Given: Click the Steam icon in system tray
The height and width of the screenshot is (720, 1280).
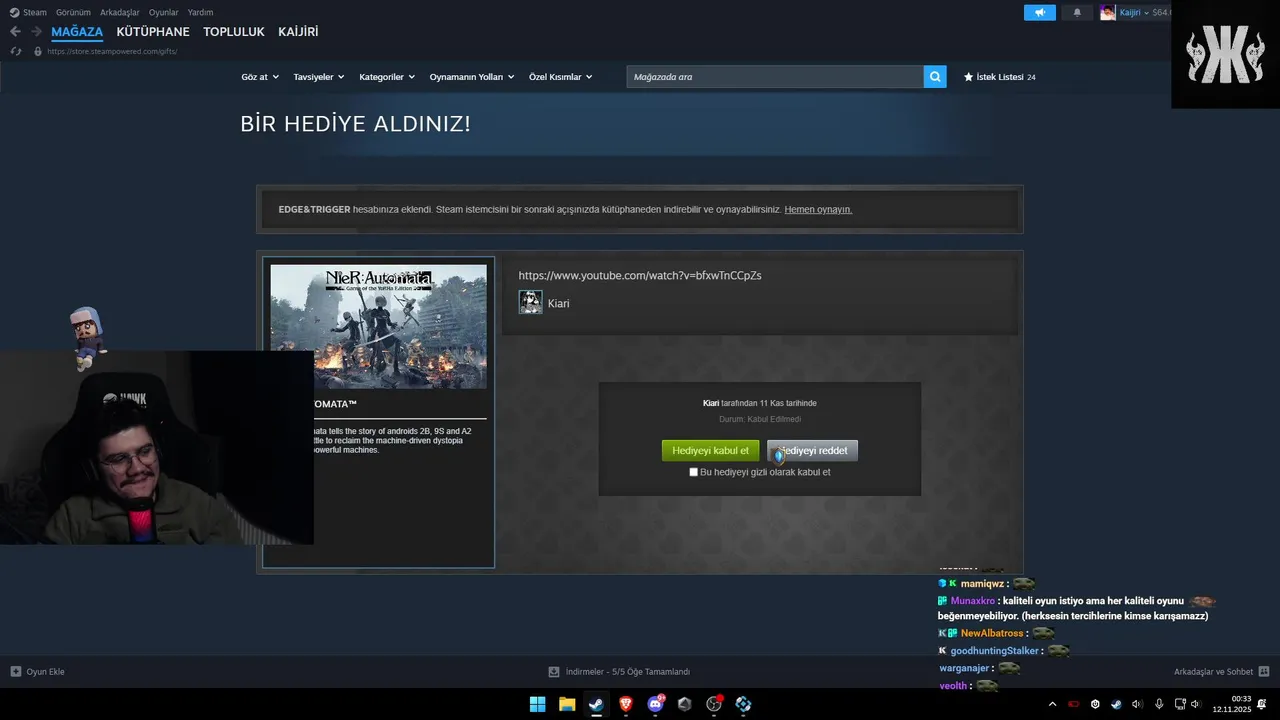Looking at the screenshot, I should pyautogui.click(x=1116, y=704).
